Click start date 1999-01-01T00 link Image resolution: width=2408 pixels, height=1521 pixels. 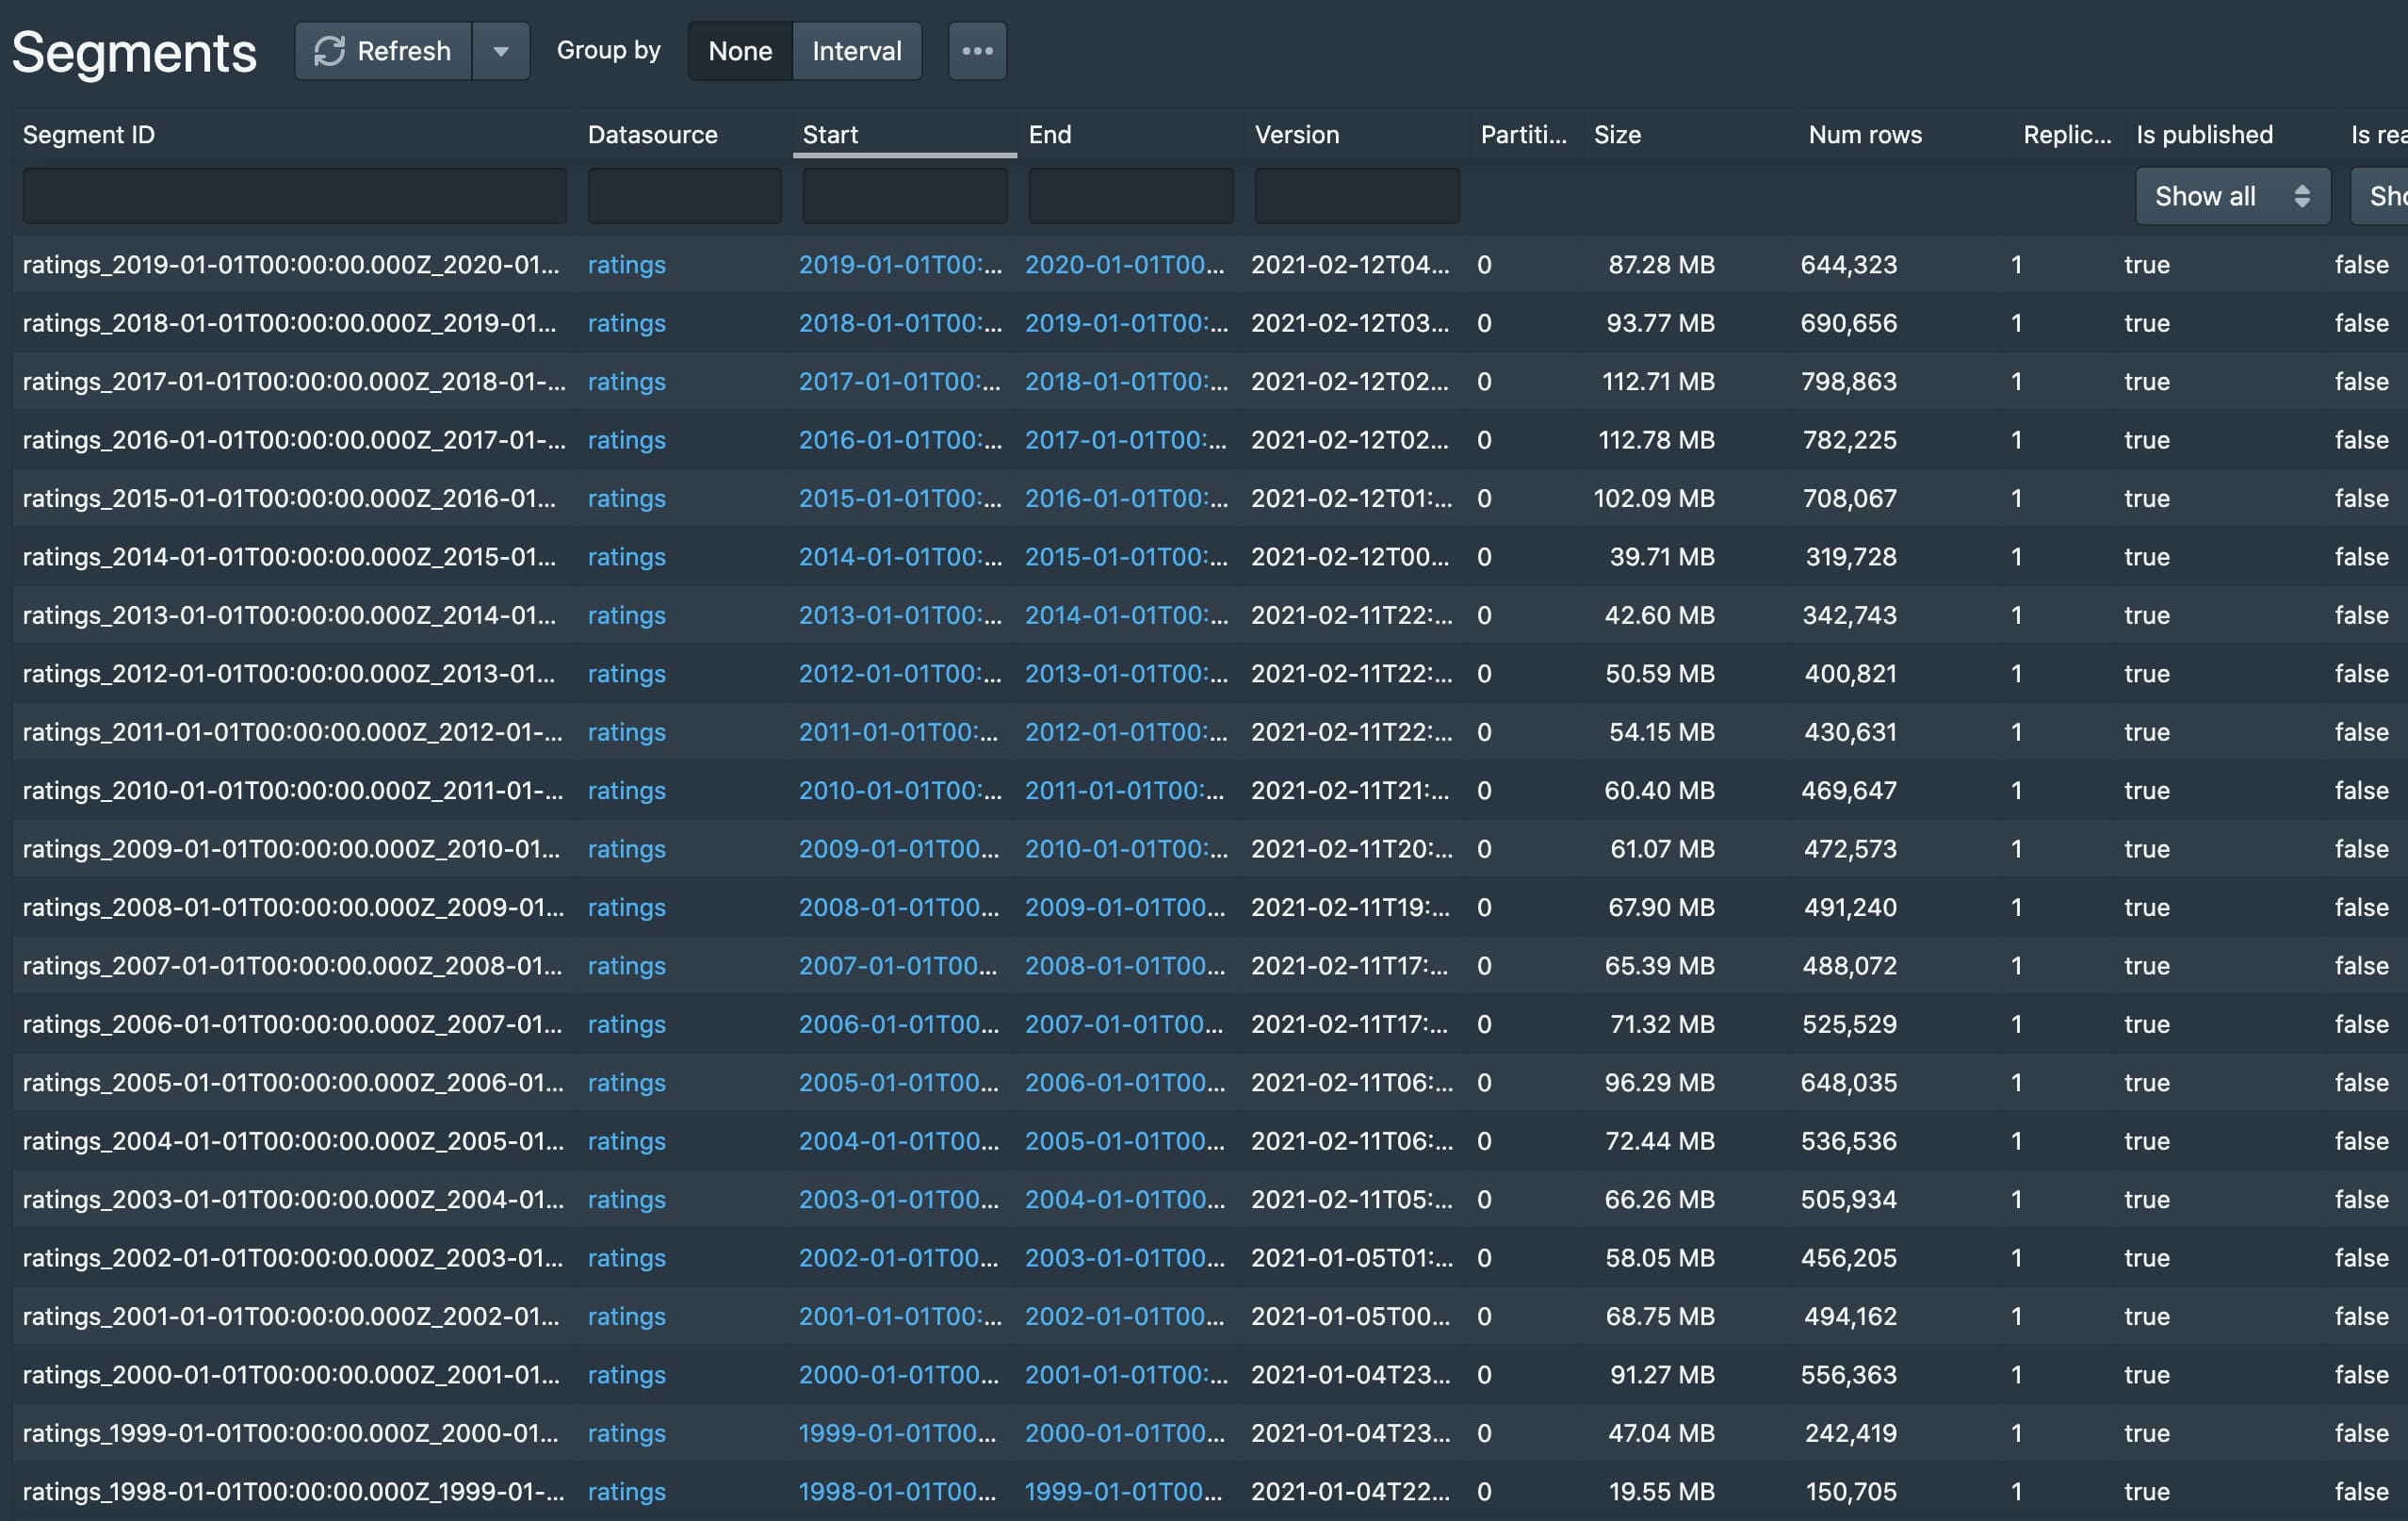point(897,1433)
